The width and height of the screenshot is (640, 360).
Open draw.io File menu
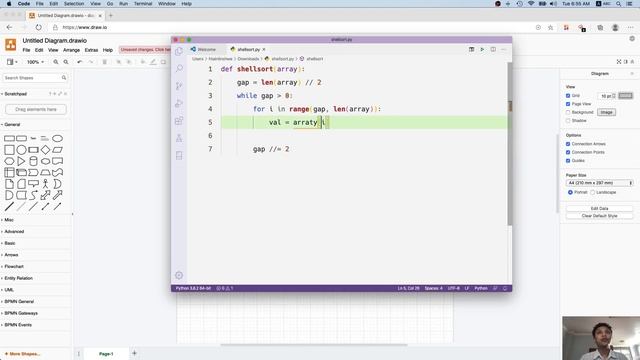[x=26, y=50]
